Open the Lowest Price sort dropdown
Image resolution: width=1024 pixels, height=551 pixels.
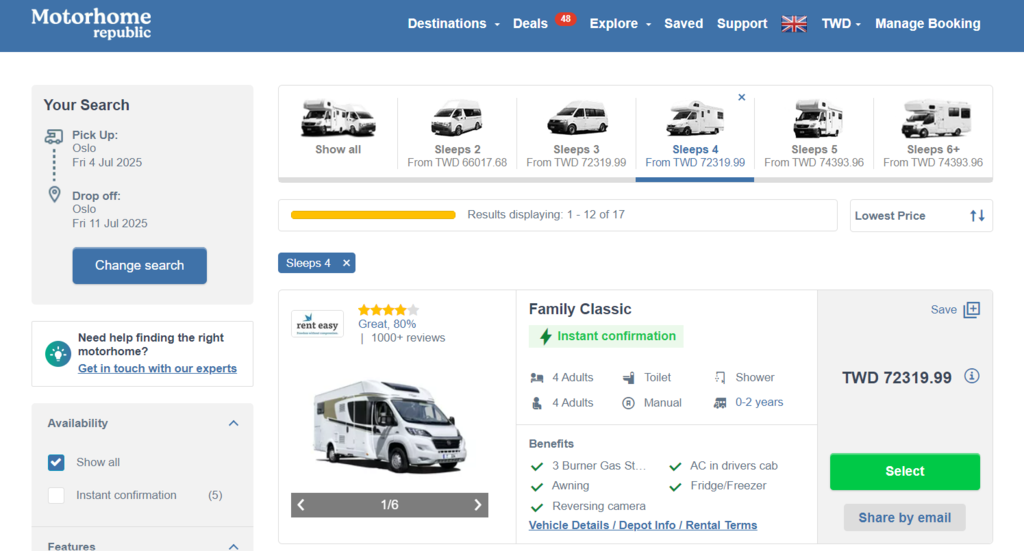(920, 216)
